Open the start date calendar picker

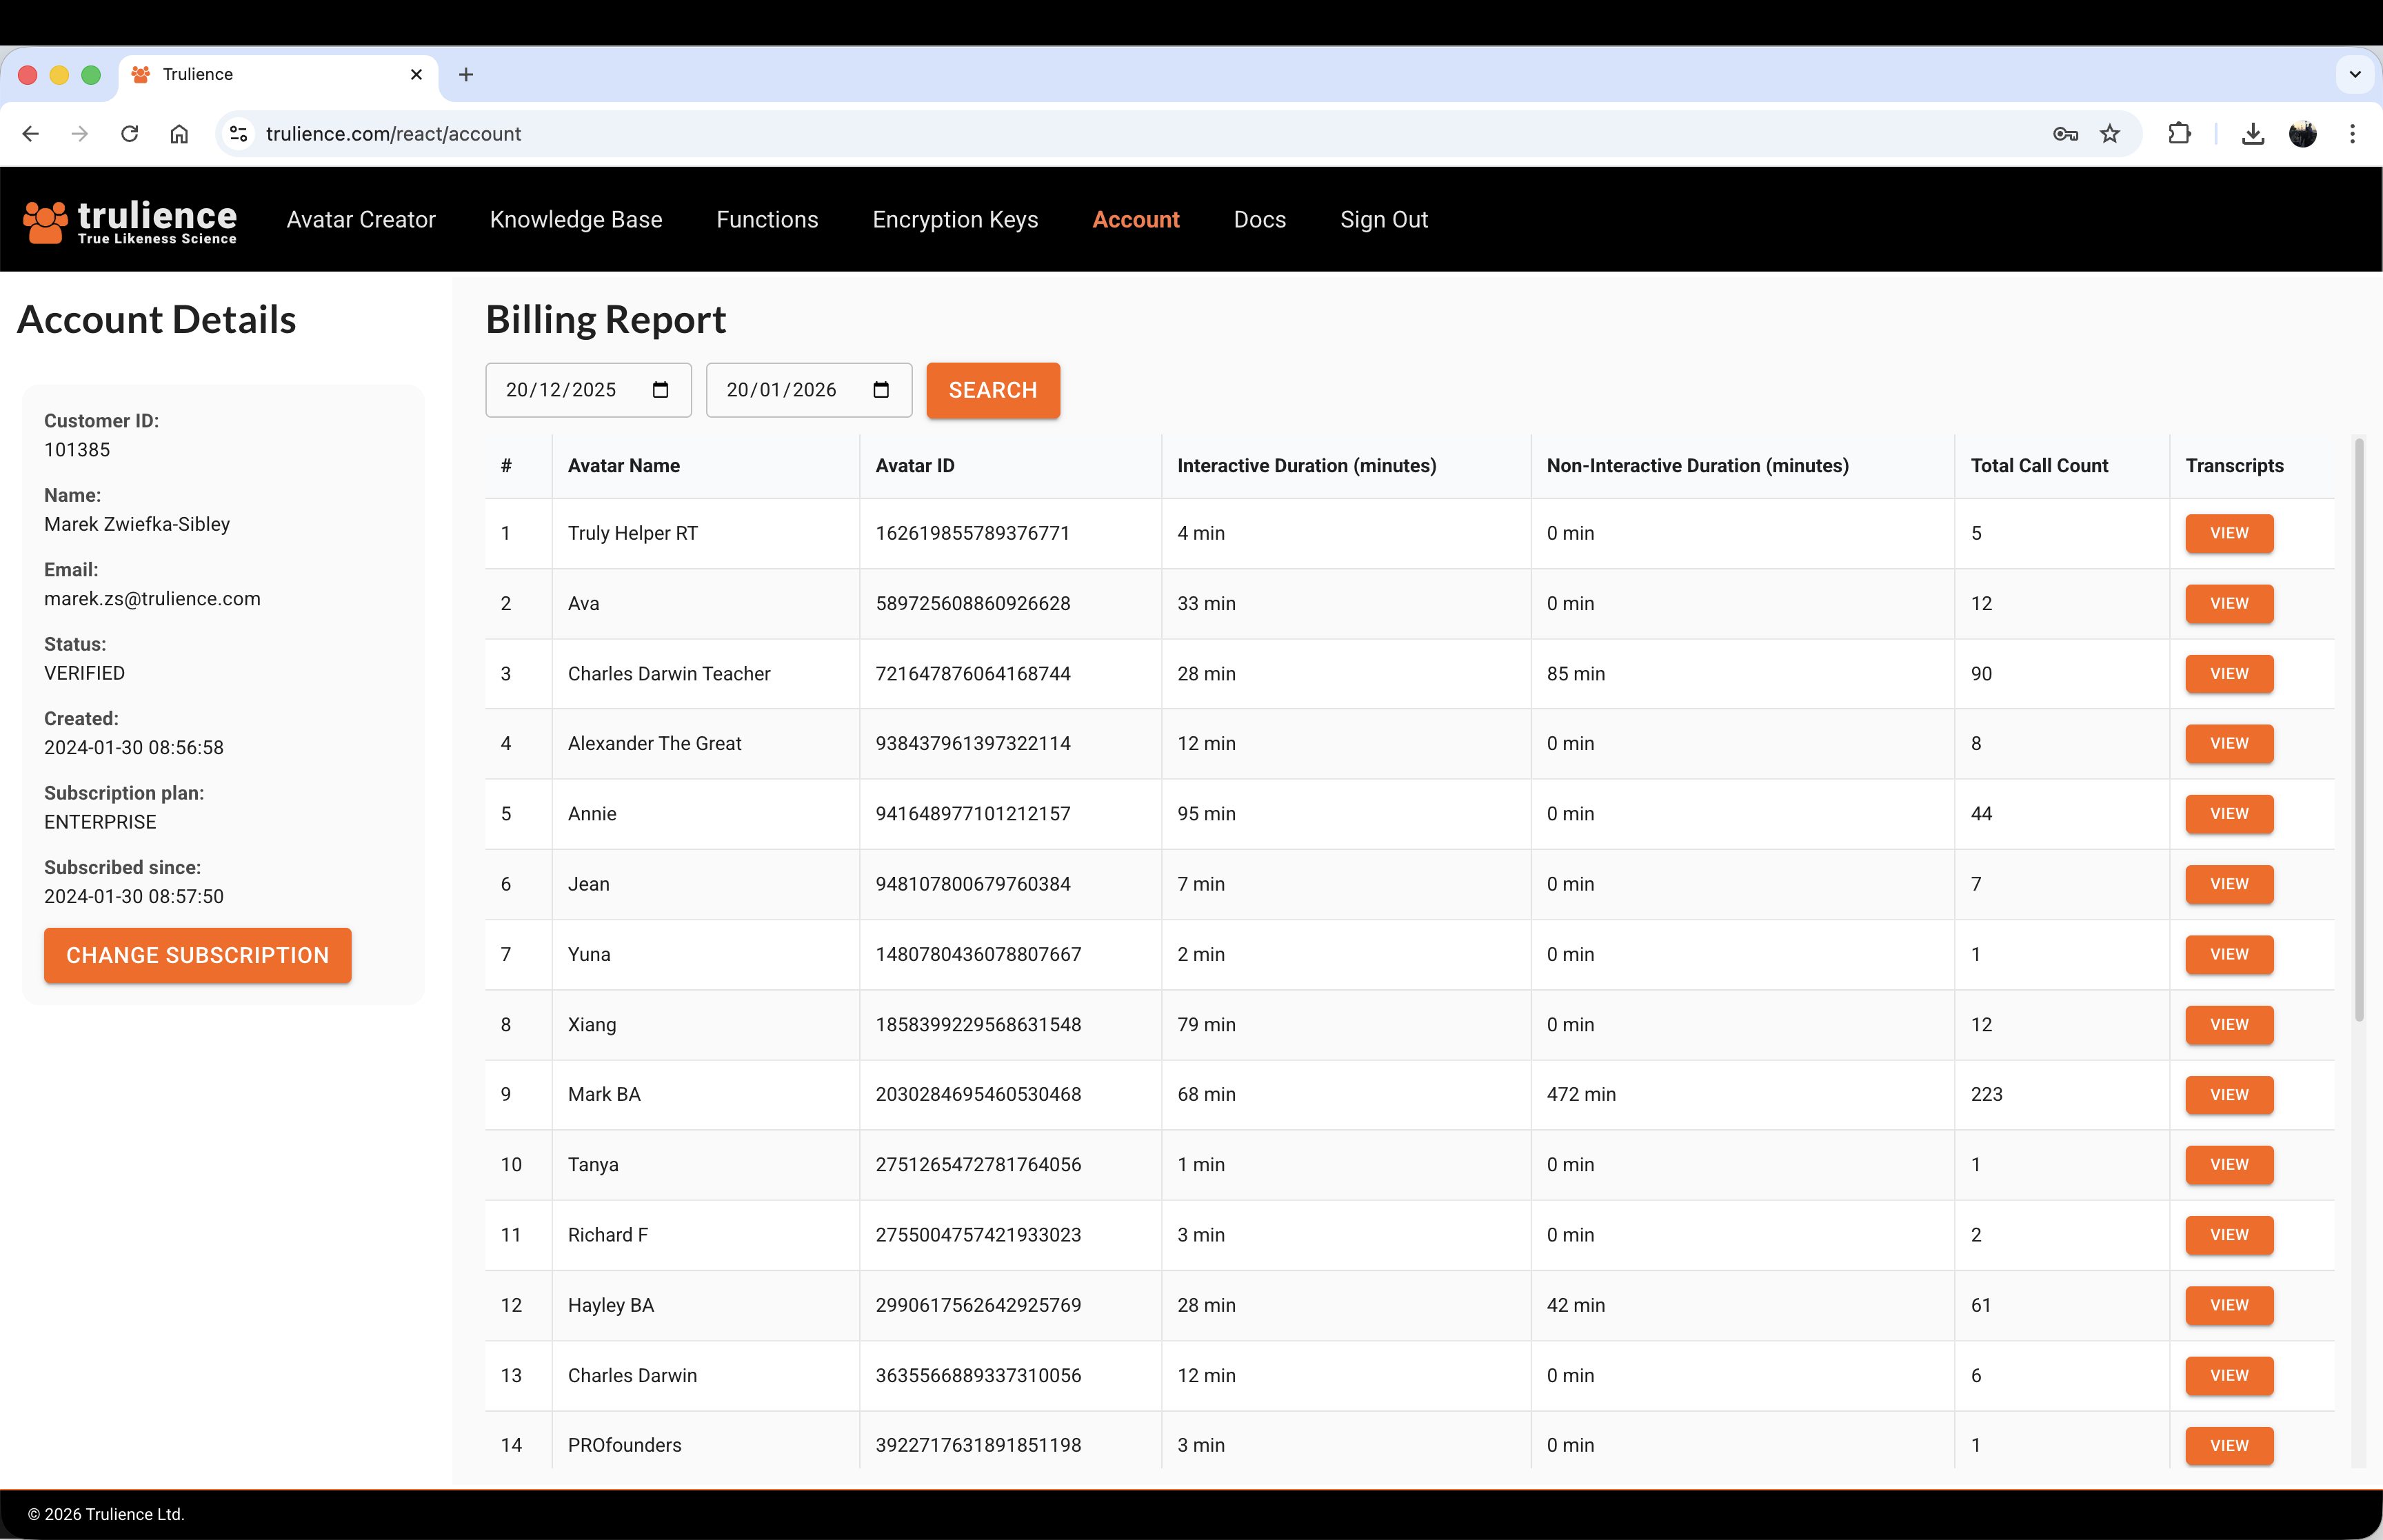[x=661, y=390]
